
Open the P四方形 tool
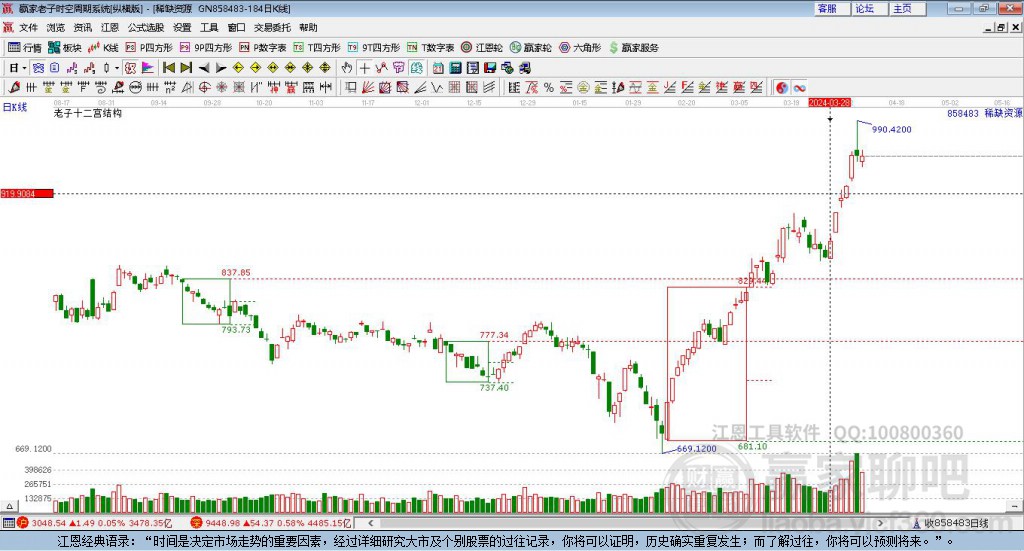(x=149, y=48)
